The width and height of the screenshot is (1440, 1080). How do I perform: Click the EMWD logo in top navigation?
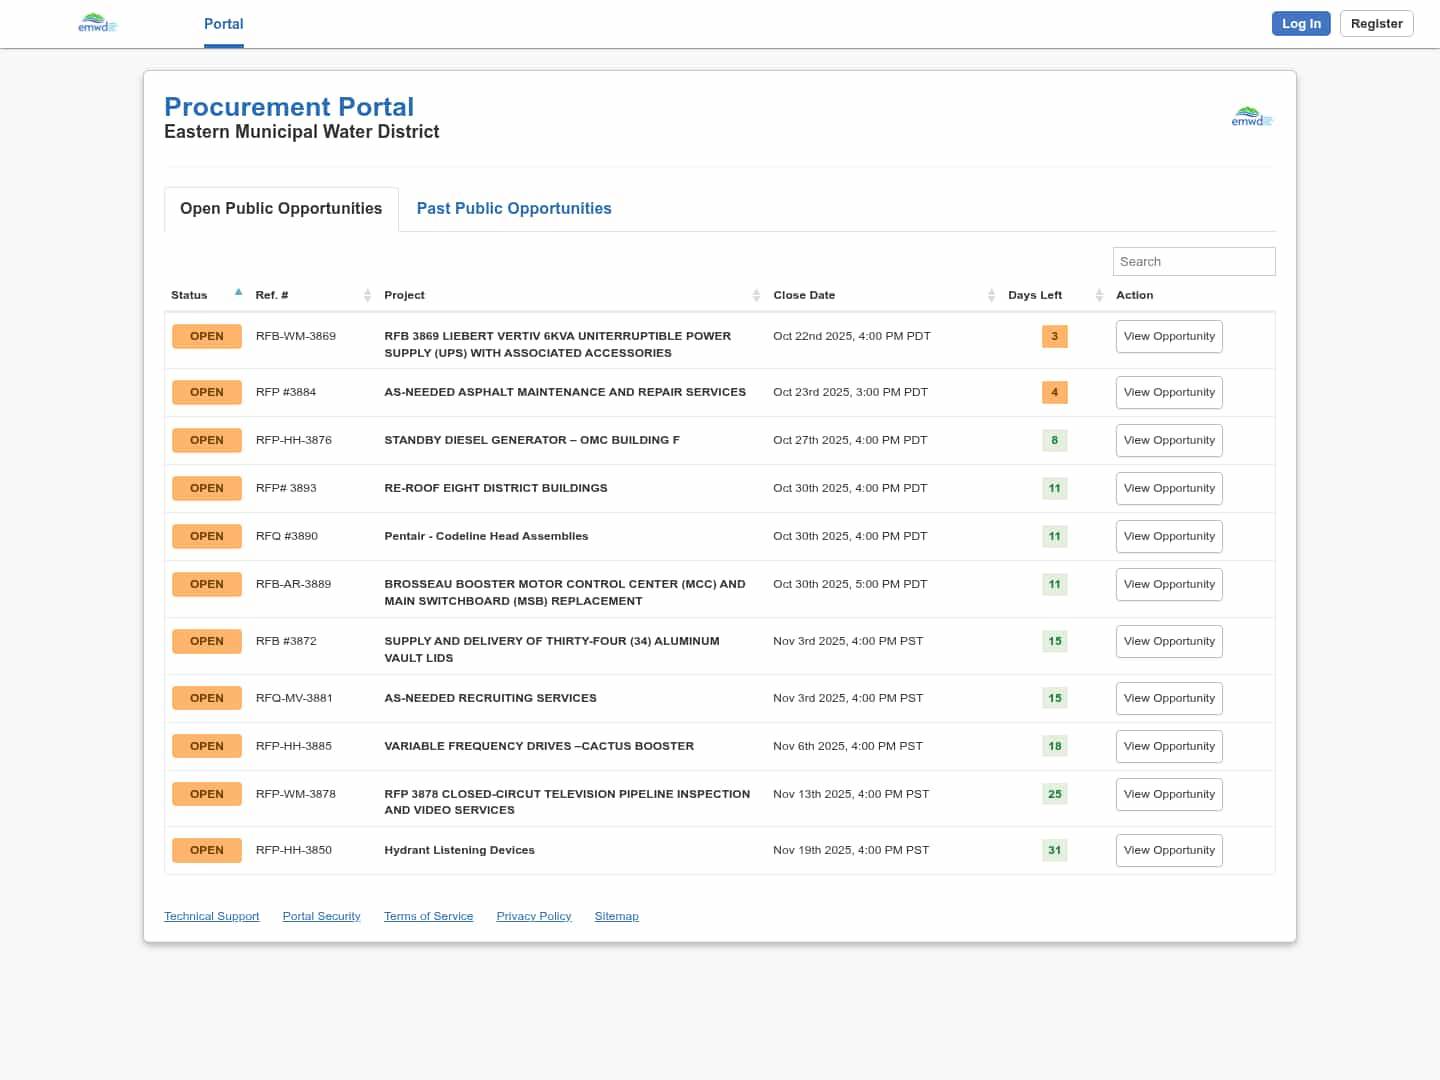97,23
